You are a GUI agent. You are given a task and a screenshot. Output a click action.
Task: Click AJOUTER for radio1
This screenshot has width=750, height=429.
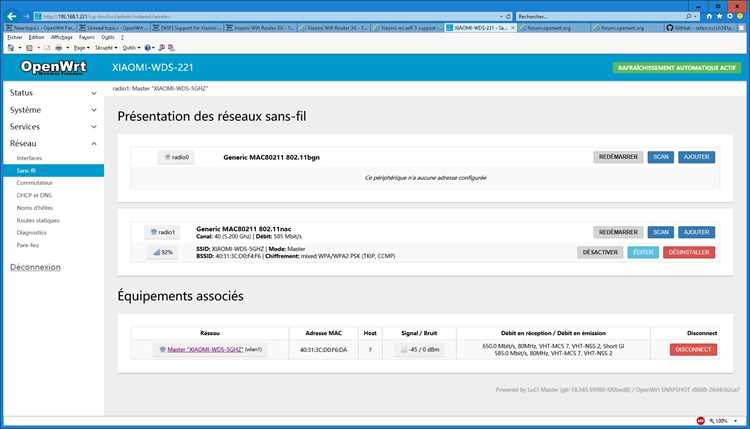(x=696, y=232)
